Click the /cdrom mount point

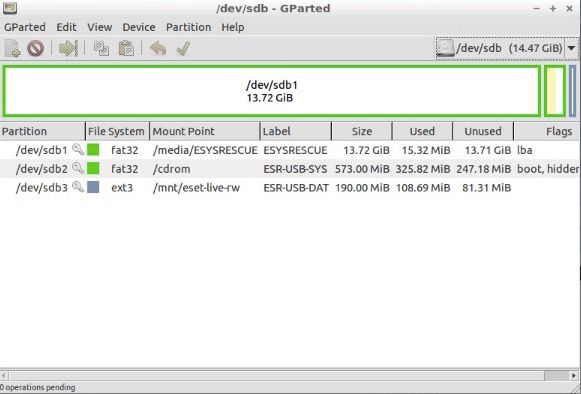(x=172, y=169)
